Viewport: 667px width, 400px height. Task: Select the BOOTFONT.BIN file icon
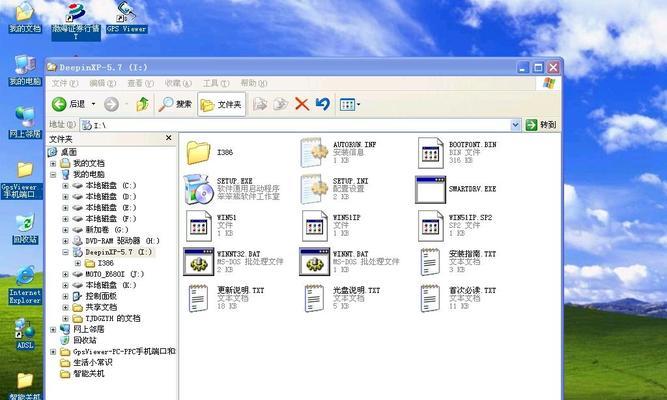[x=430, y=152]
